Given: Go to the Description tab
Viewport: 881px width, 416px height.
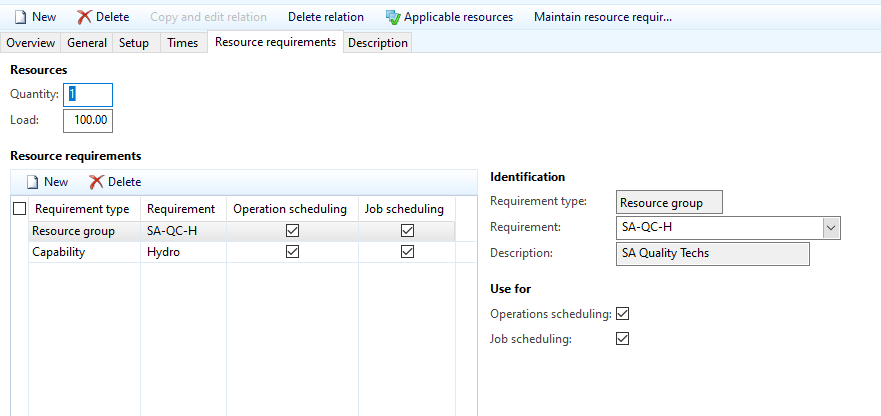Looking at the screenshot, I should (x=378, y=43).
